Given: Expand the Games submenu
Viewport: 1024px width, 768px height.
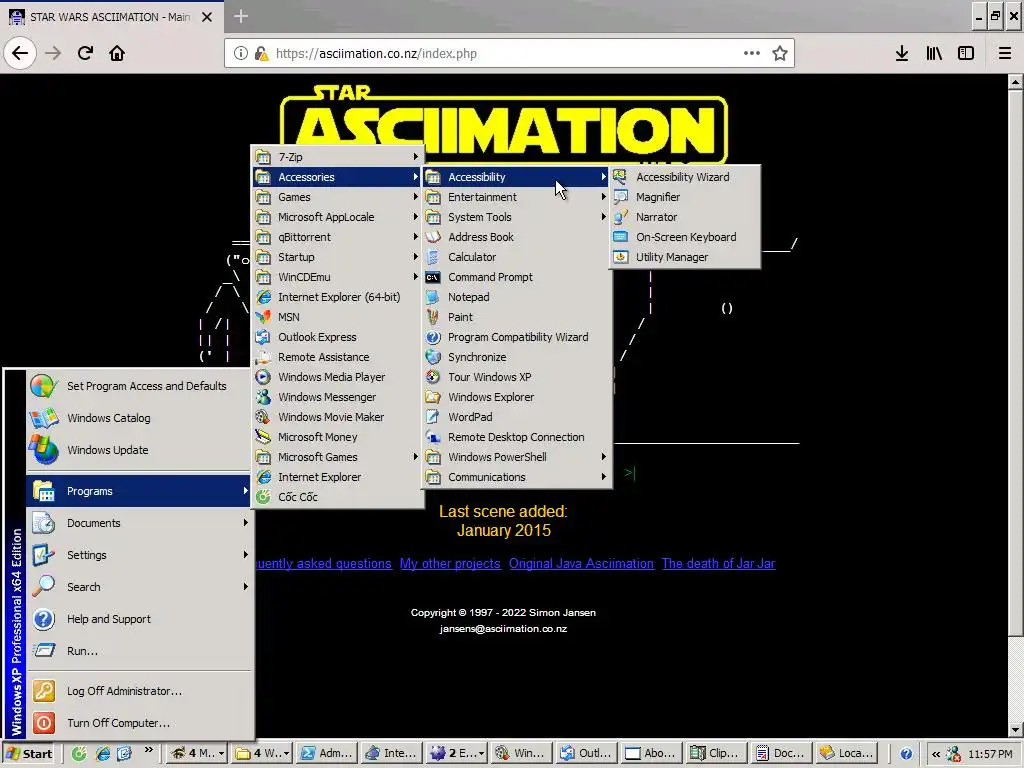Looking at the screenshot, I should (338, 197).
